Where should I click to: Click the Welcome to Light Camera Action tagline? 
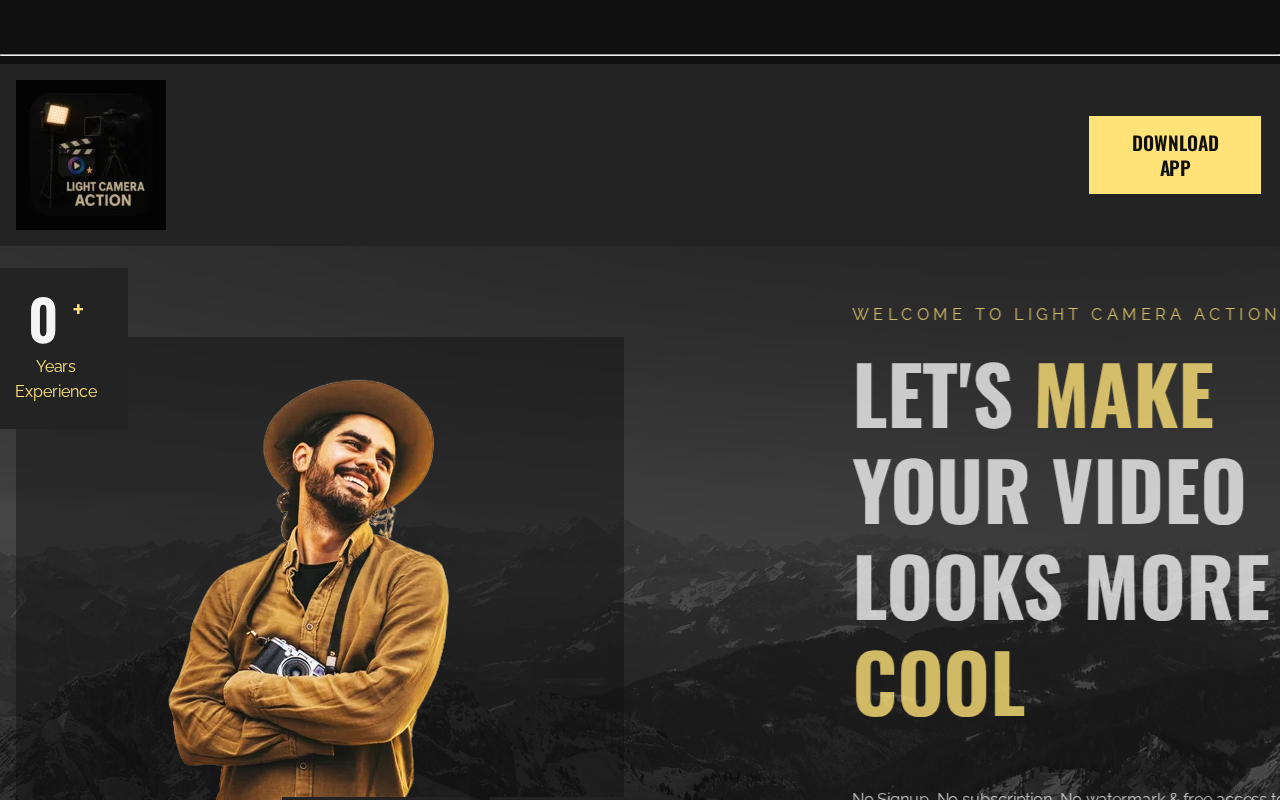1066,314
